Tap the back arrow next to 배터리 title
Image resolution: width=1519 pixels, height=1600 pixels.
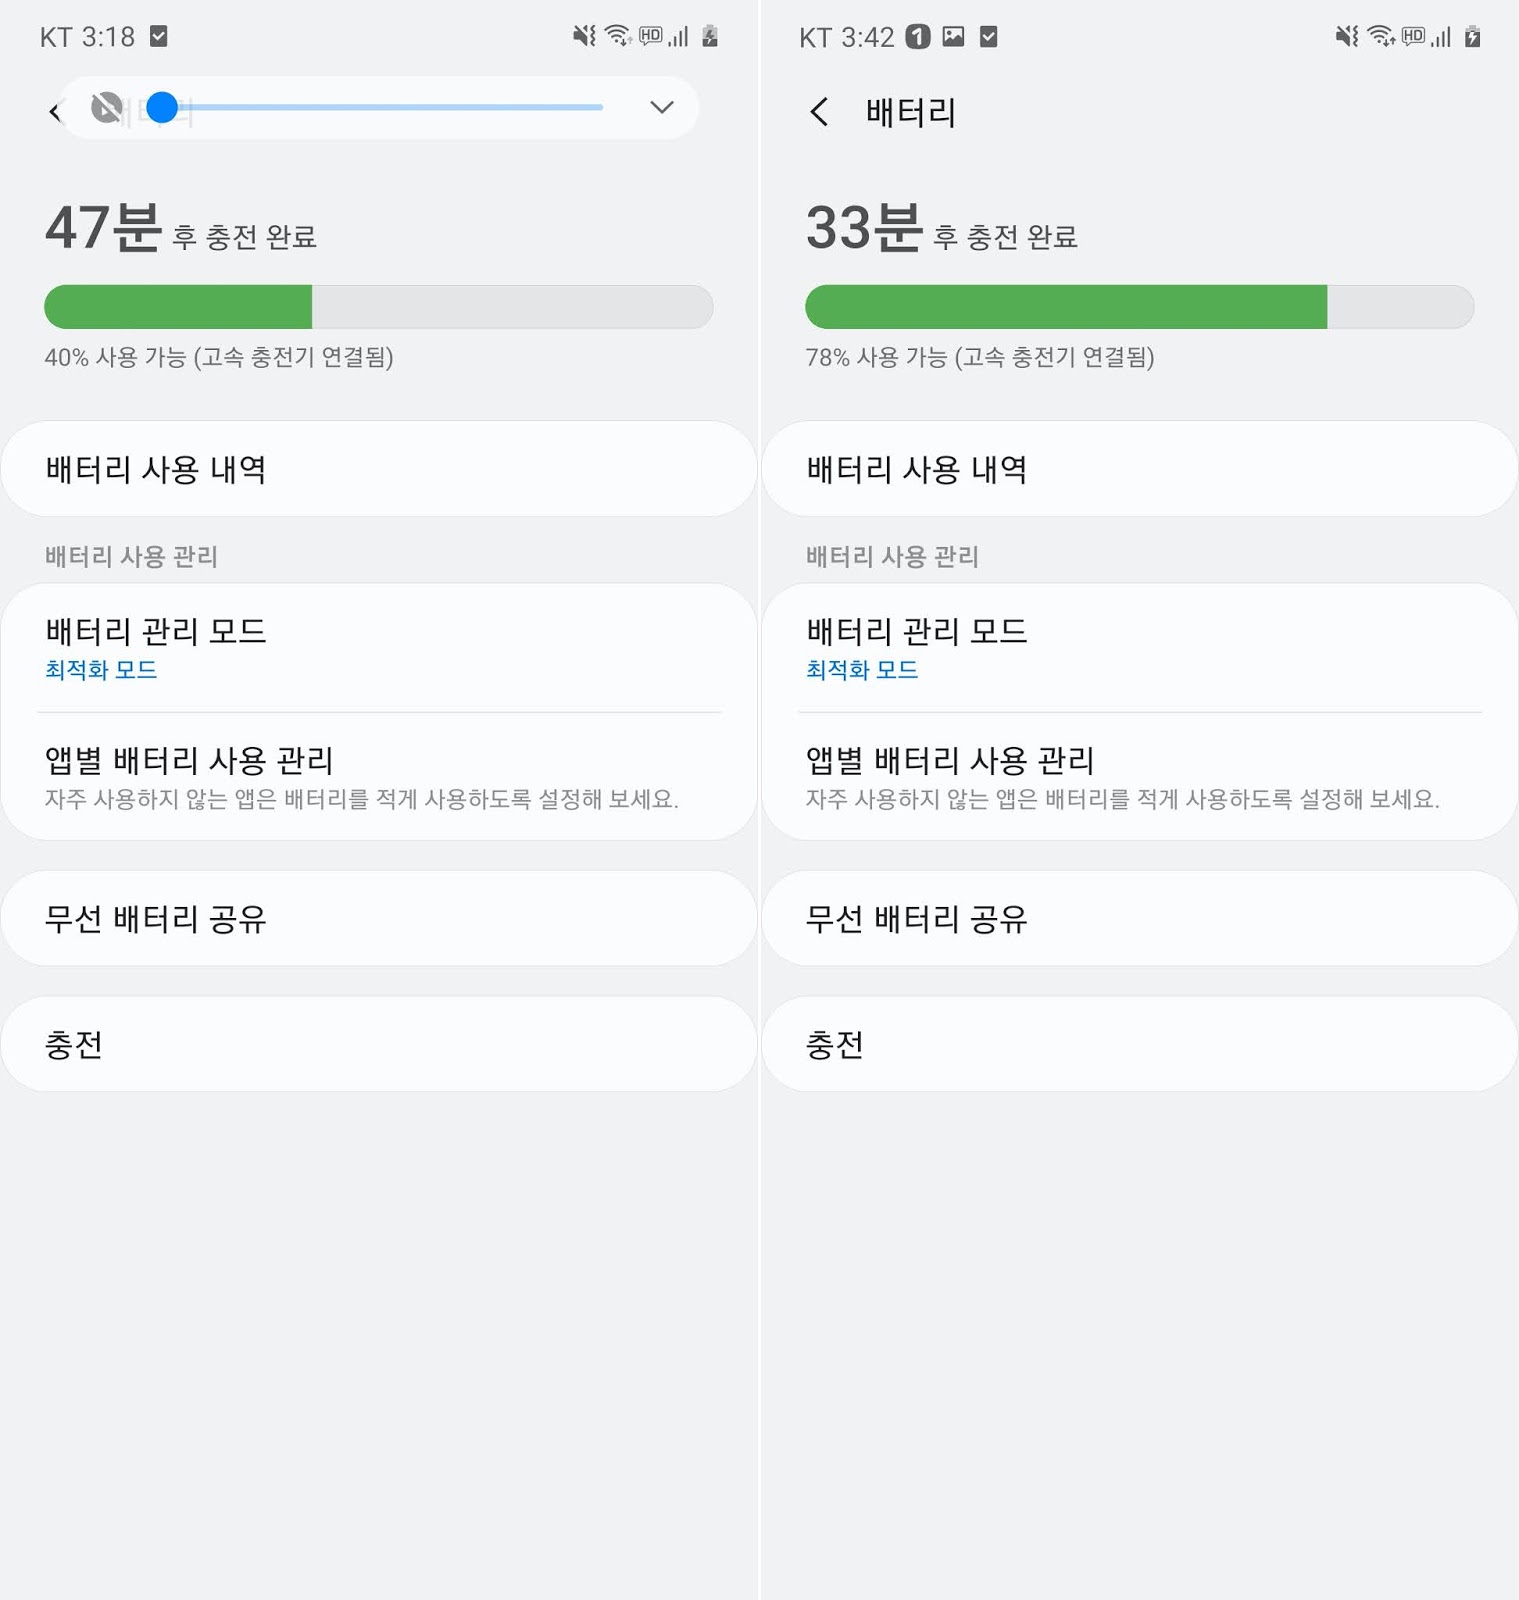(819, 112)
